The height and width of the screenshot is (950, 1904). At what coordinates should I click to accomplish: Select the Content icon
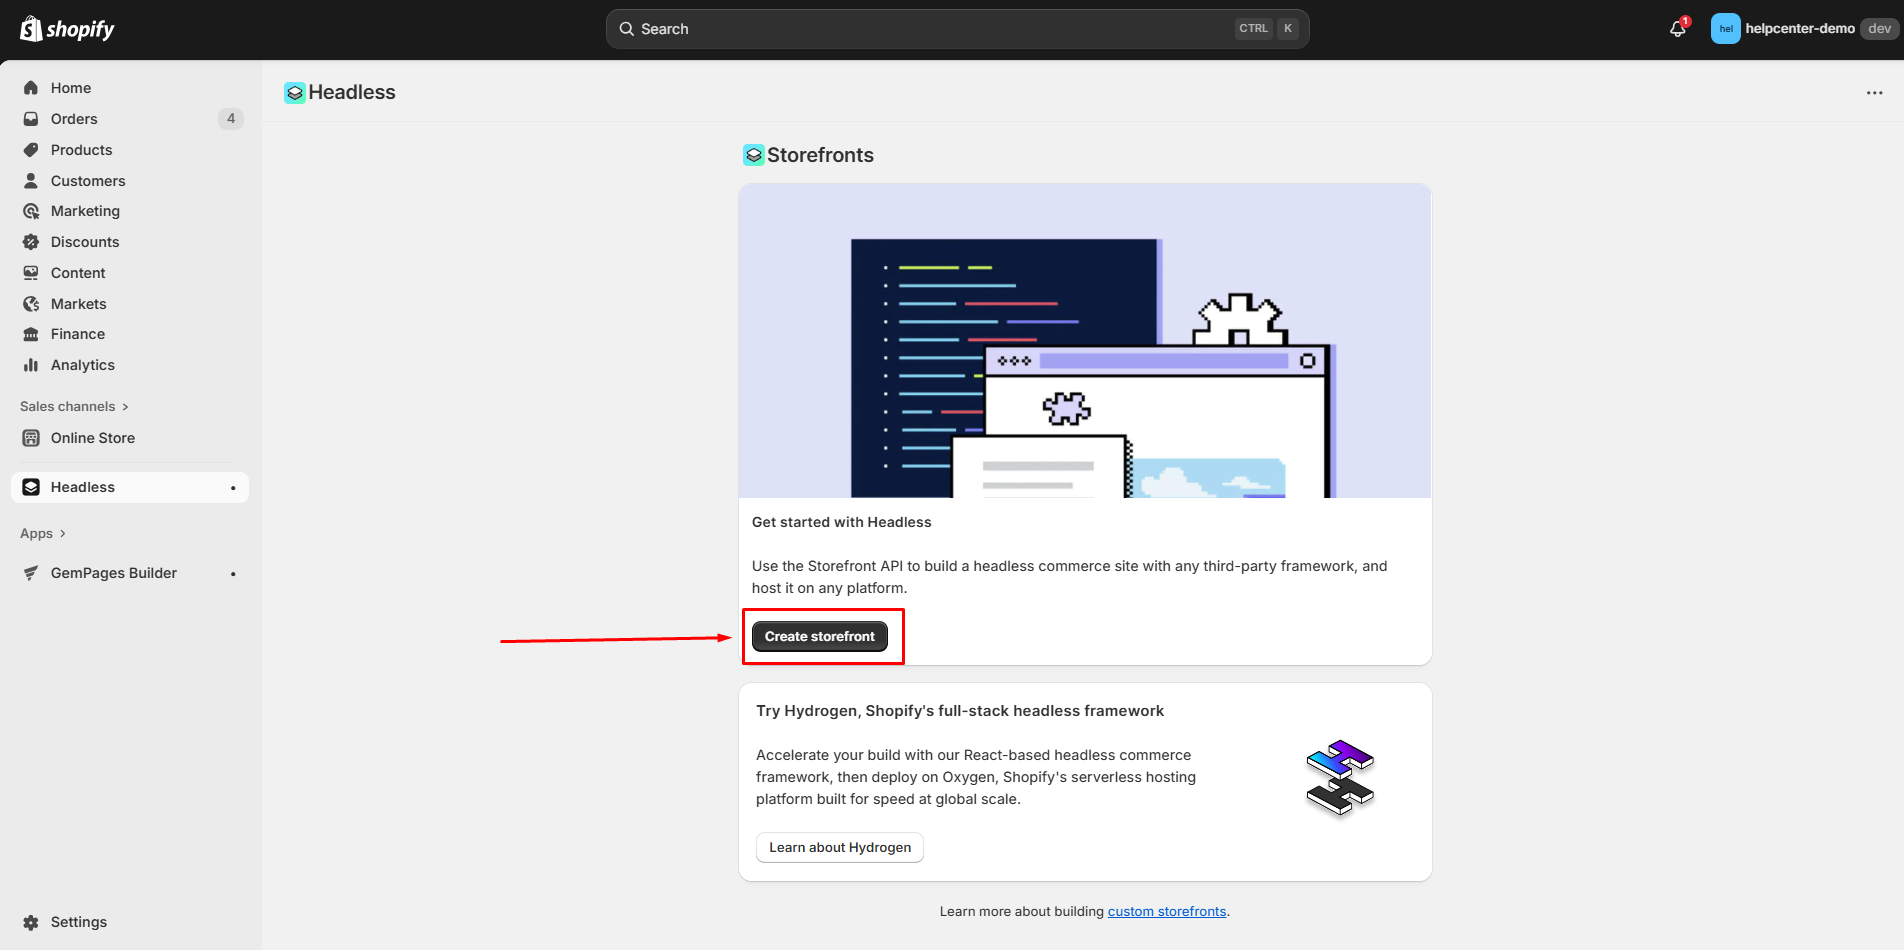click(31, 273)
